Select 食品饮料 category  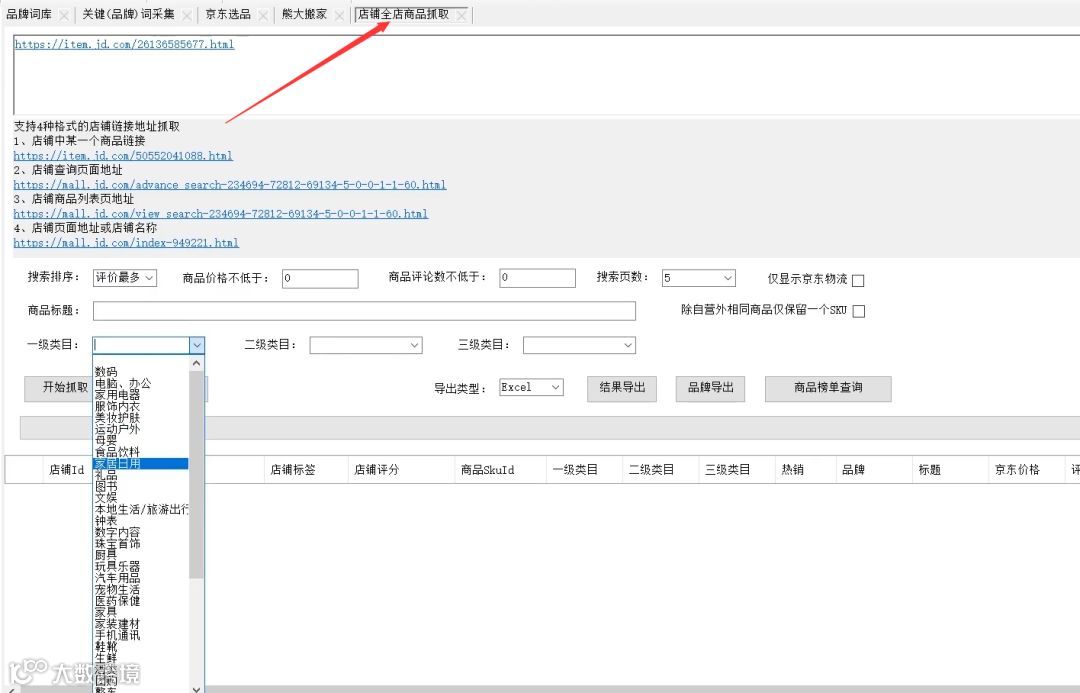point(117,452)
